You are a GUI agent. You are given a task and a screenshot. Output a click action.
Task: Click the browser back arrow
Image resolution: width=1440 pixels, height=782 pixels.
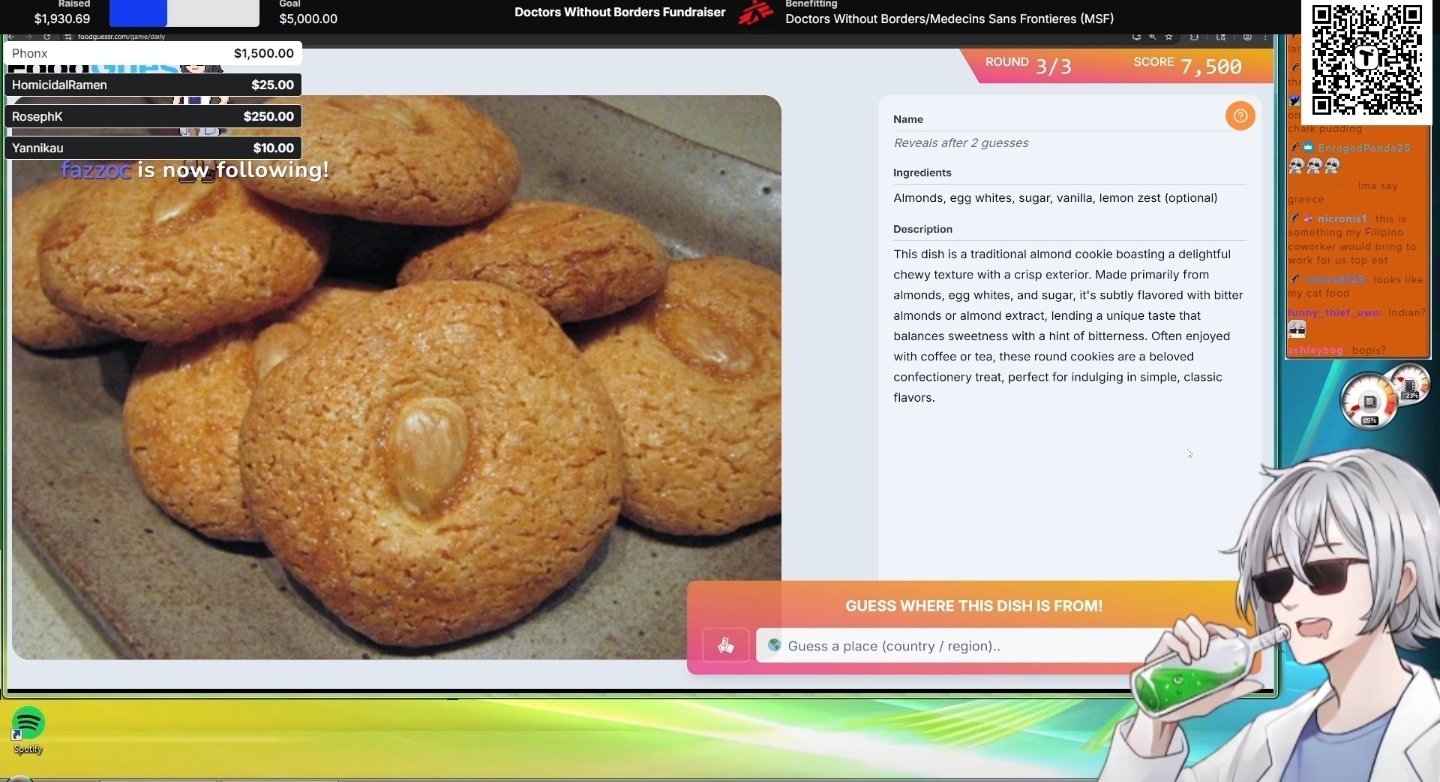click(12, 37)
